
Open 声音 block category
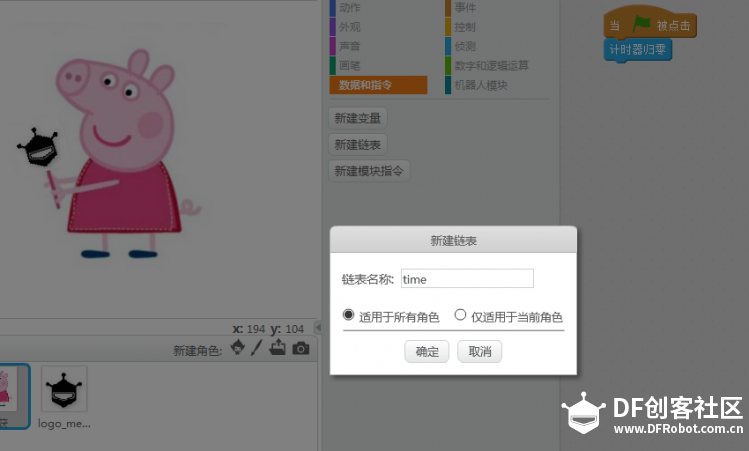(349, 46)
